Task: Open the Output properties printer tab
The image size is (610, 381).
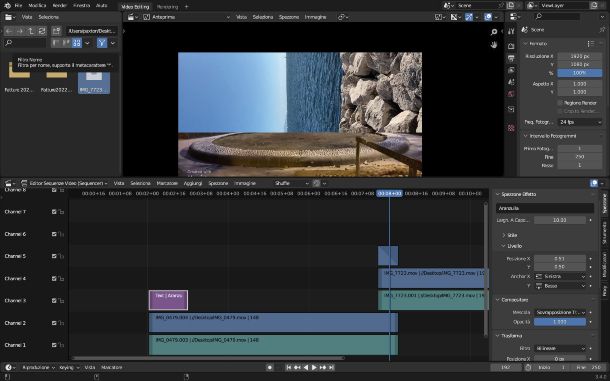Action: (511, 58)
